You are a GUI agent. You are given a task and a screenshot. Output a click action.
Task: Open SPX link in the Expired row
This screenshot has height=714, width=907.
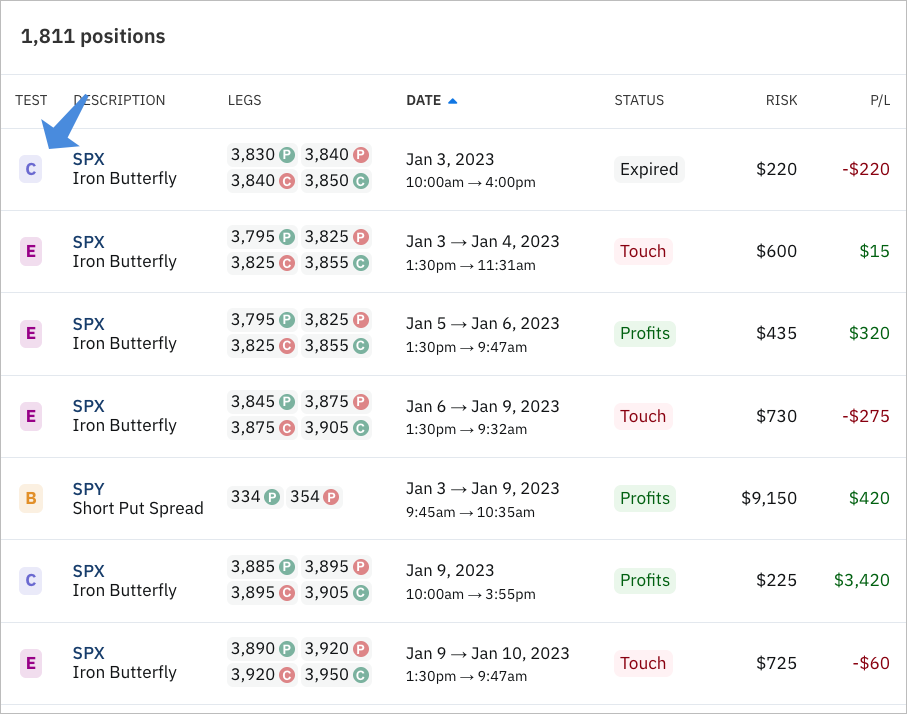(x=89, y=159)
